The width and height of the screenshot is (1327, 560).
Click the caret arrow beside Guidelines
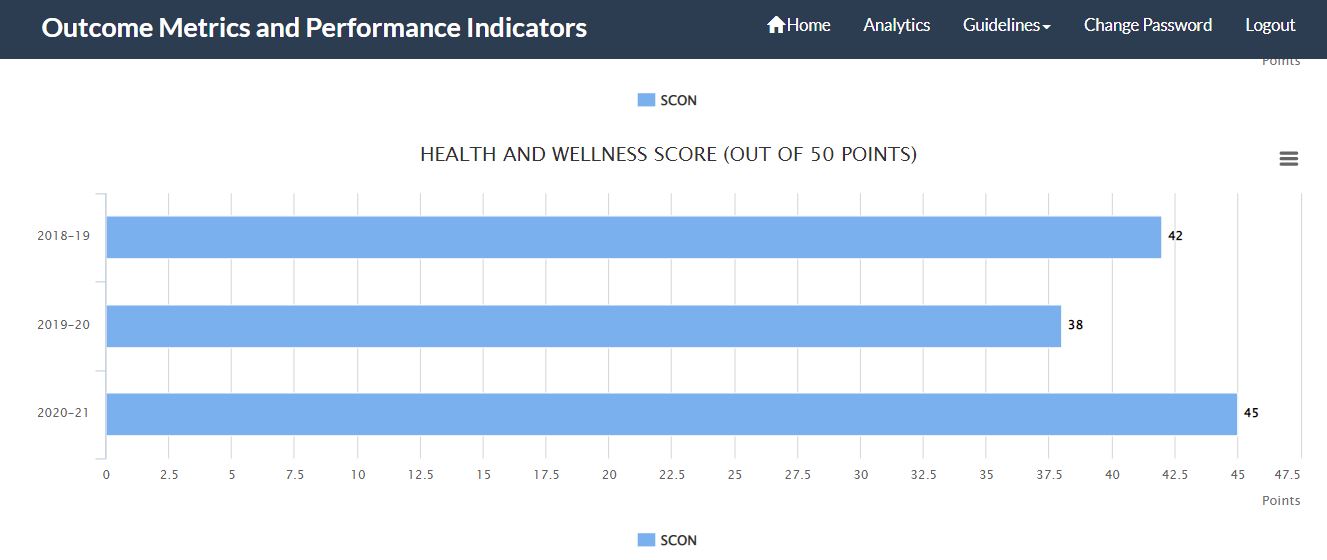pyautogui.click(x=1046, y=27)
